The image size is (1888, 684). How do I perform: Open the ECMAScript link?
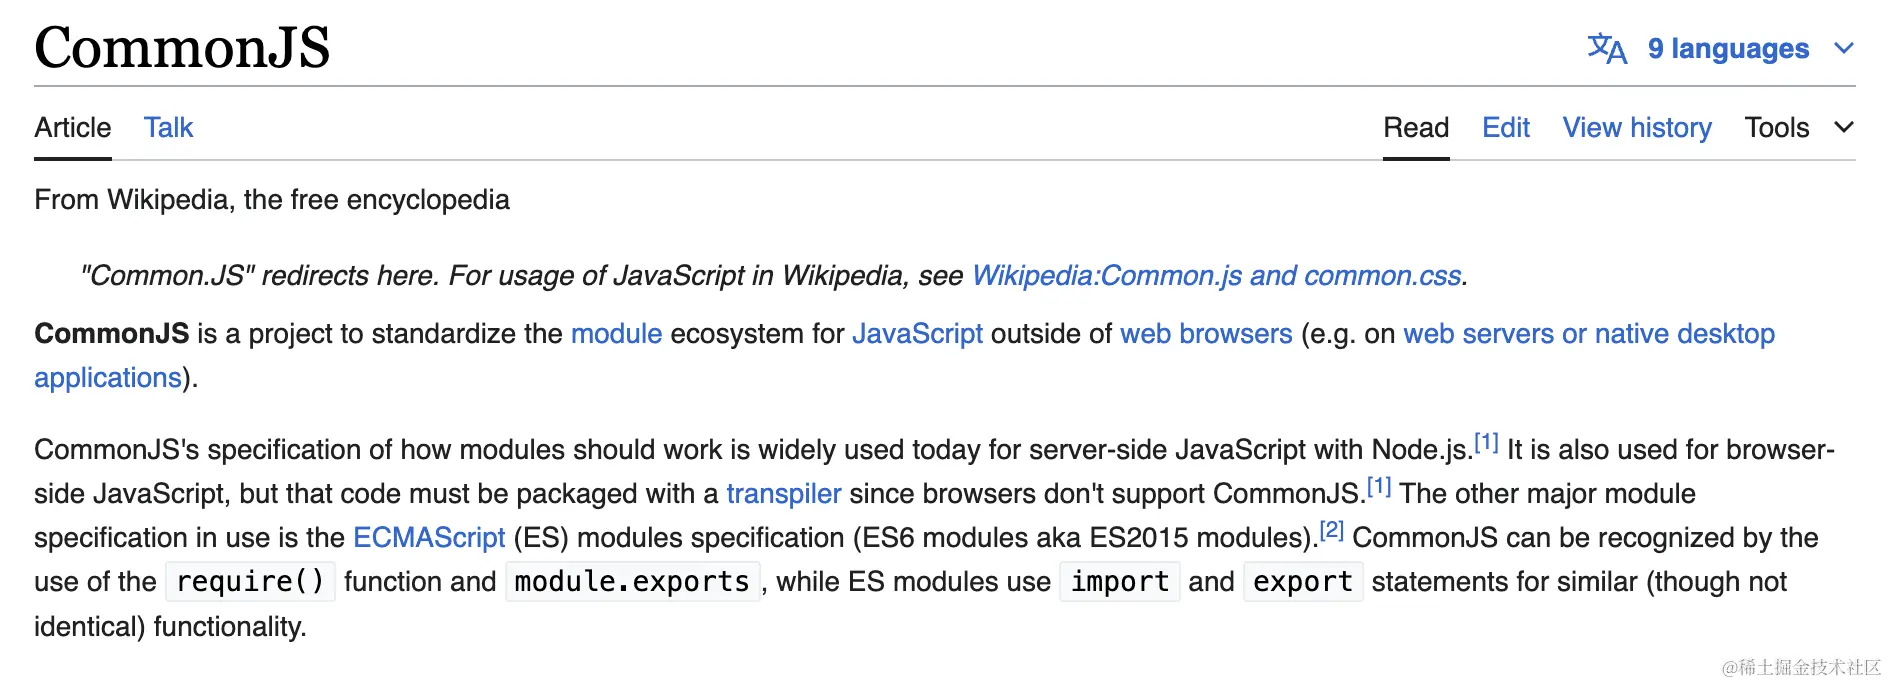pyautogui.click(x=429, y=537)
